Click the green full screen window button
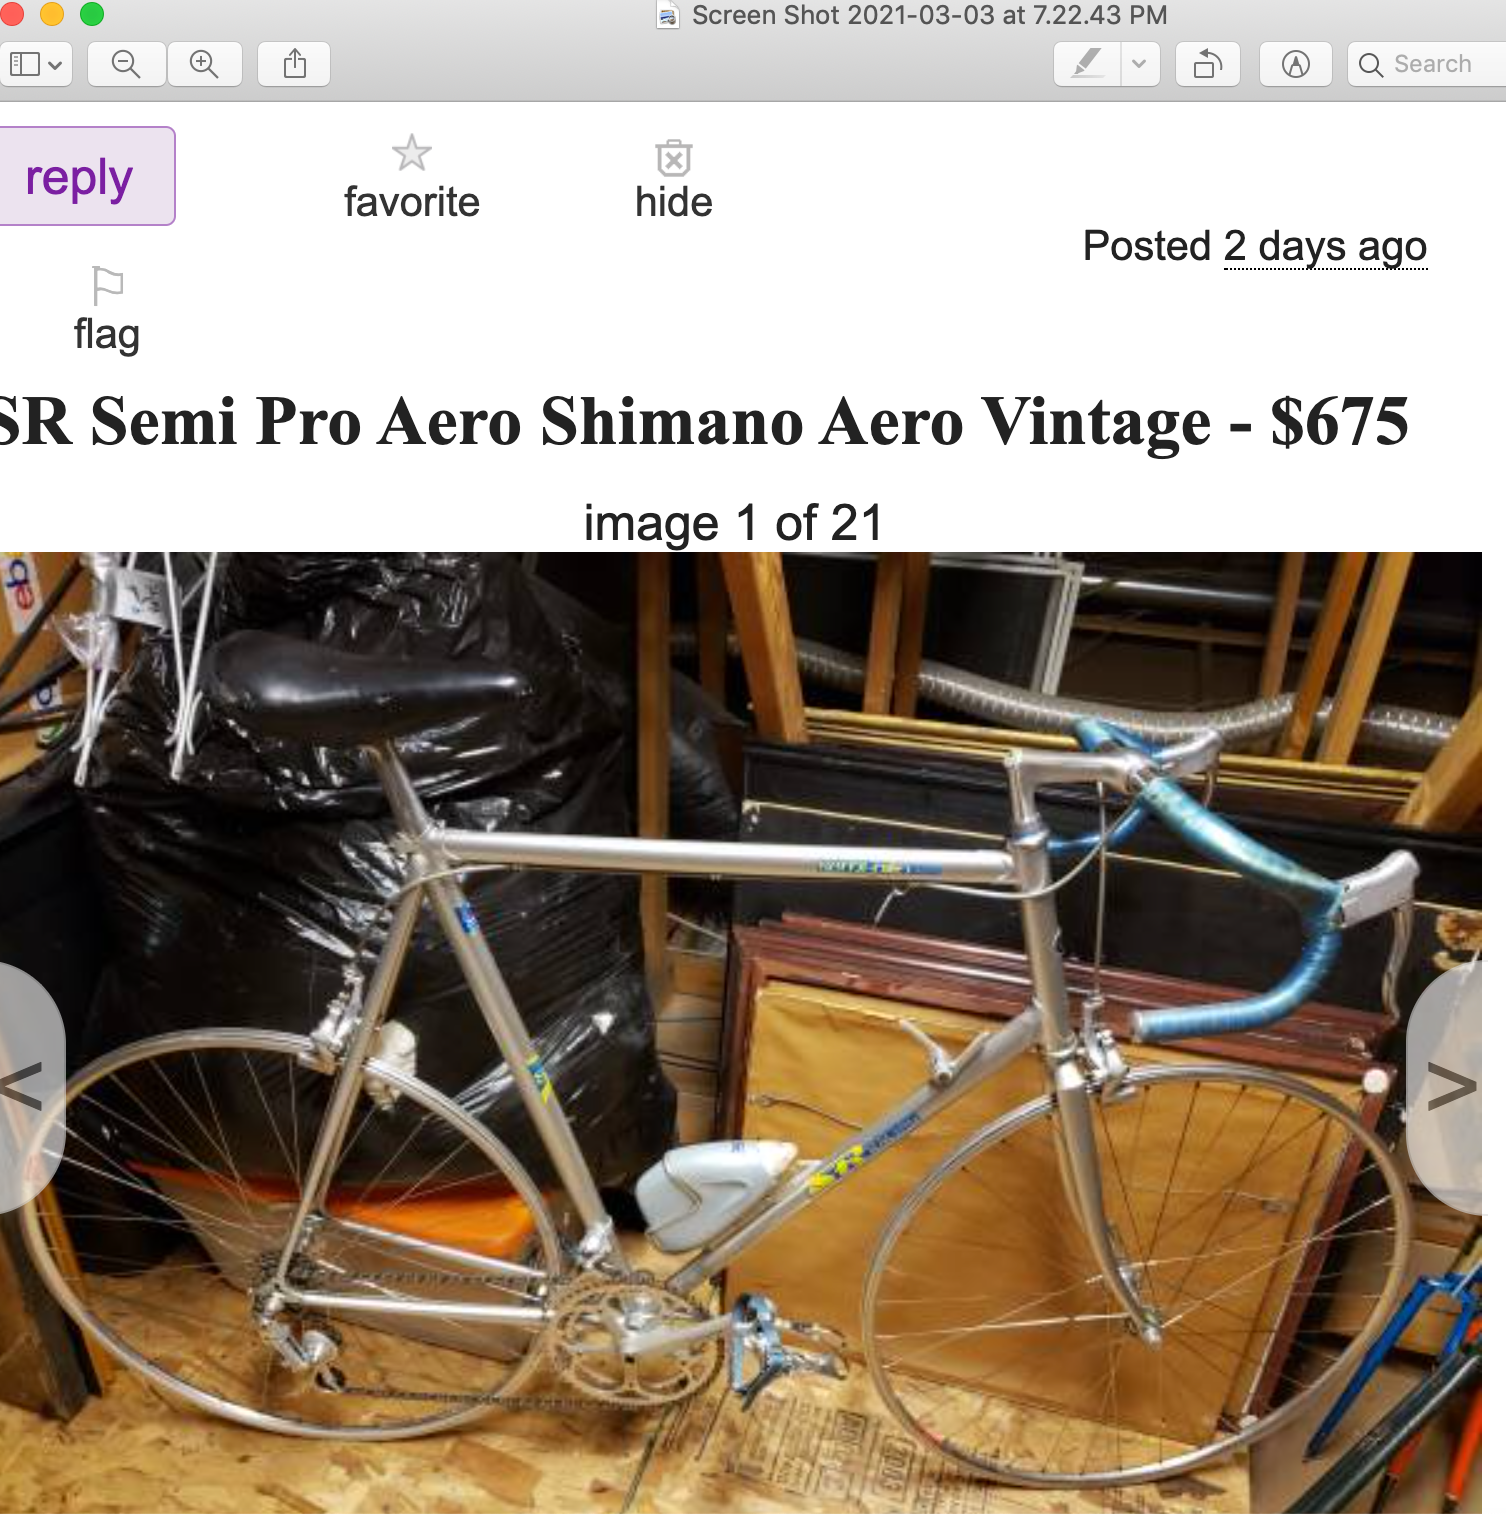 coord(92,14)
